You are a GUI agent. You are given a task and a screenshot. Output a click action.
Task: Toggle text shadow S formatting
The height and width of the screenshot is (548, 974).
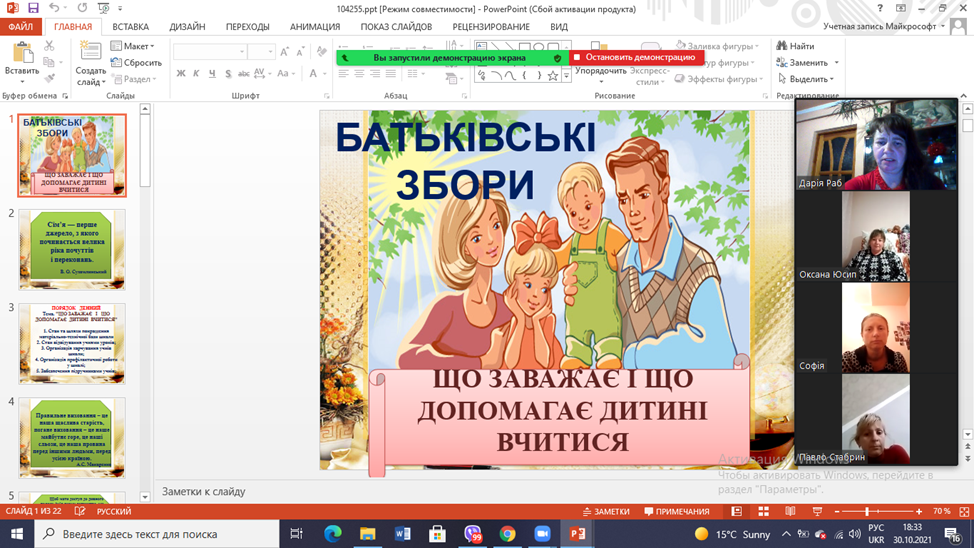click(x=228, y=73)
